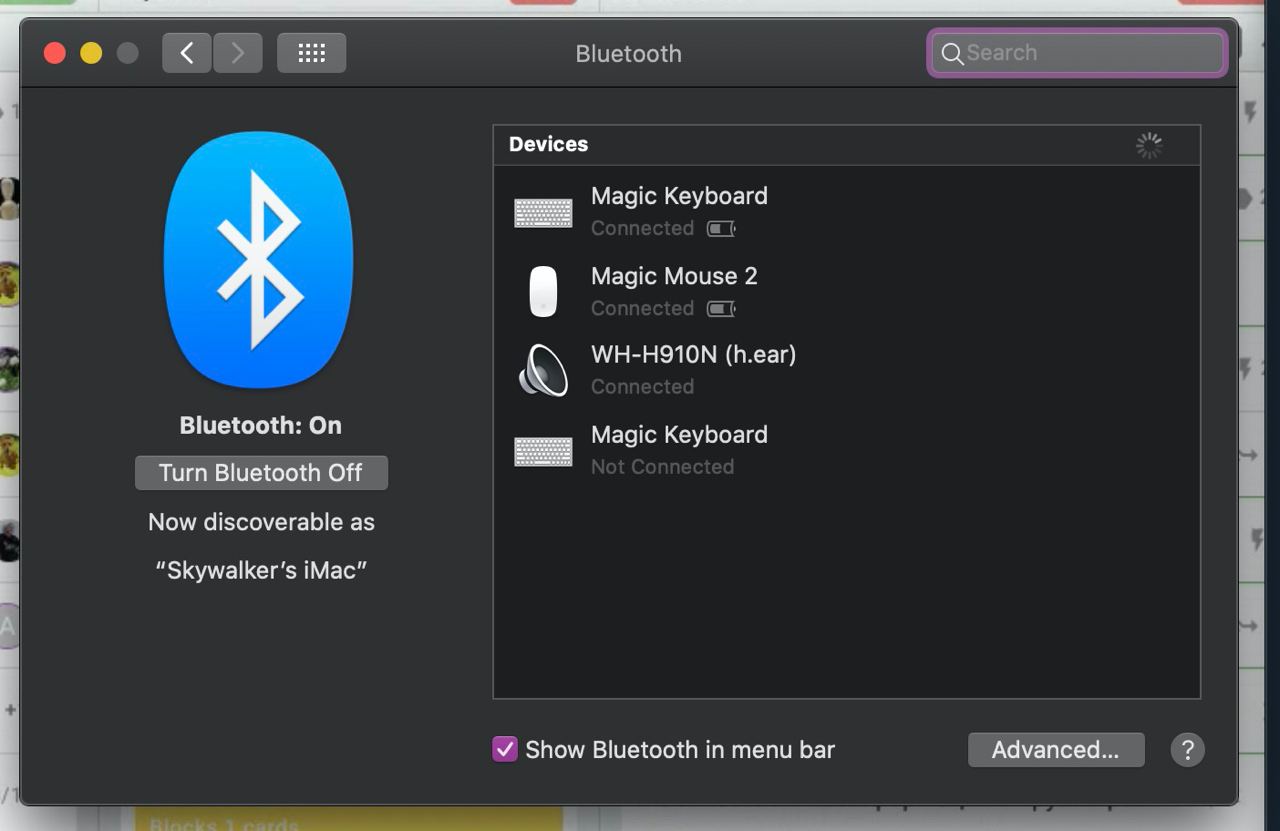Click the "Skywalker's iMac" name text

click(261, 571)
